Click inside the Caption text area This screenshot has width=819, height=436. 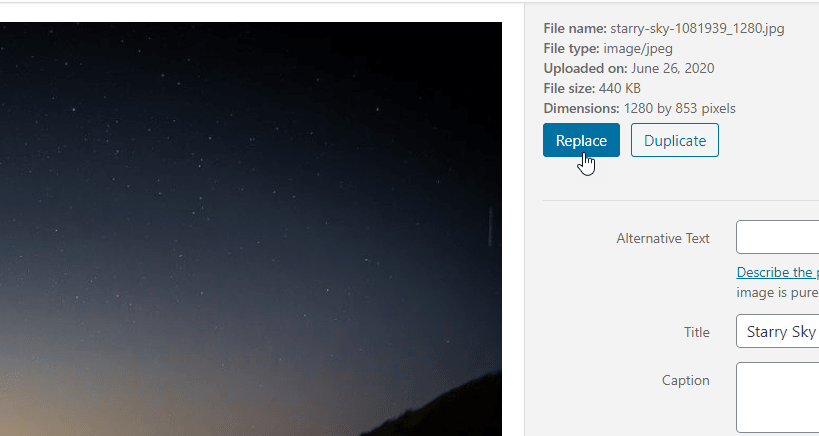(x=778, y=398)
